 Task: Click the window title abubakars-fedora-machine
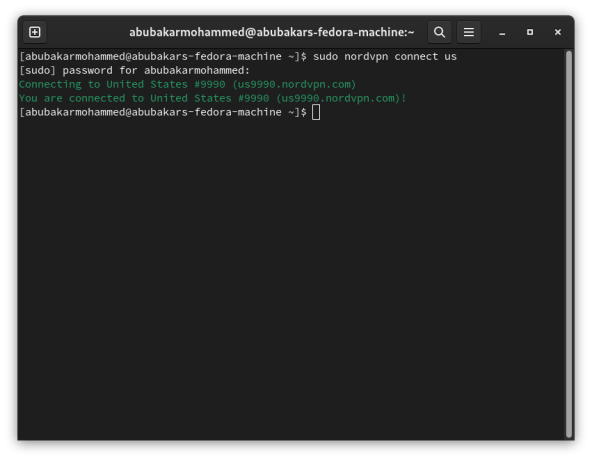point(272,32)
